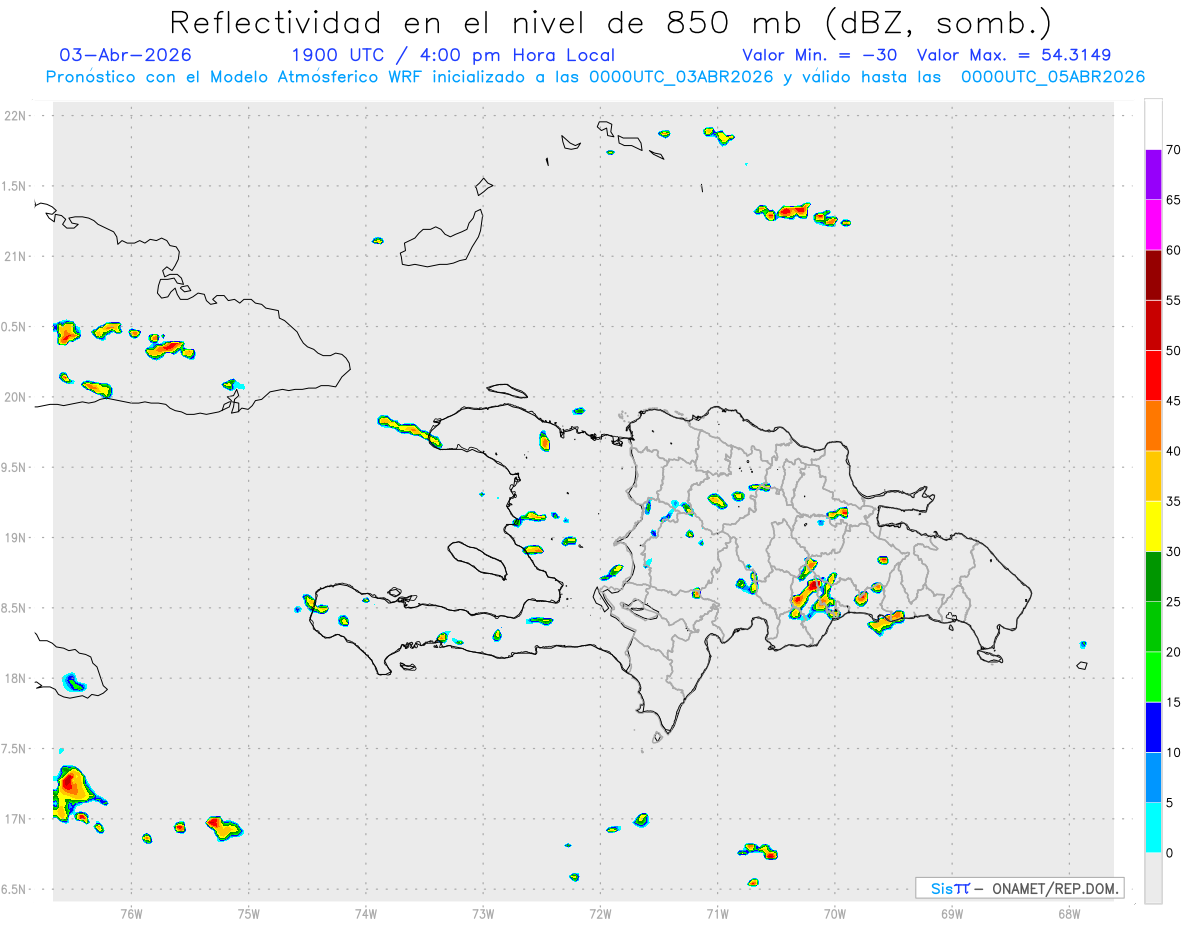This screenshot has height=927, width=1200.
Task: Click the 76W longitude axis label
Action: click(x=131, y=913)
